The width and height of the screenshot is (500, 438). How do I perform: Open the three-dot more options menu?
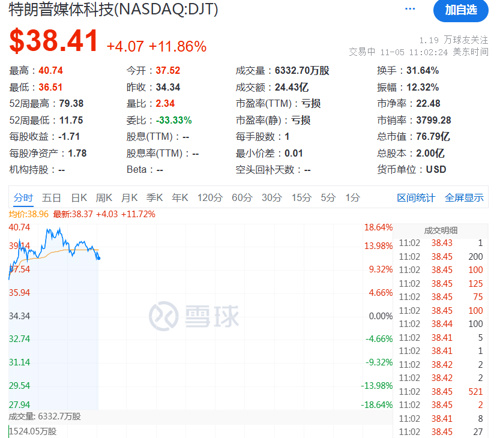tap(410, 9)
